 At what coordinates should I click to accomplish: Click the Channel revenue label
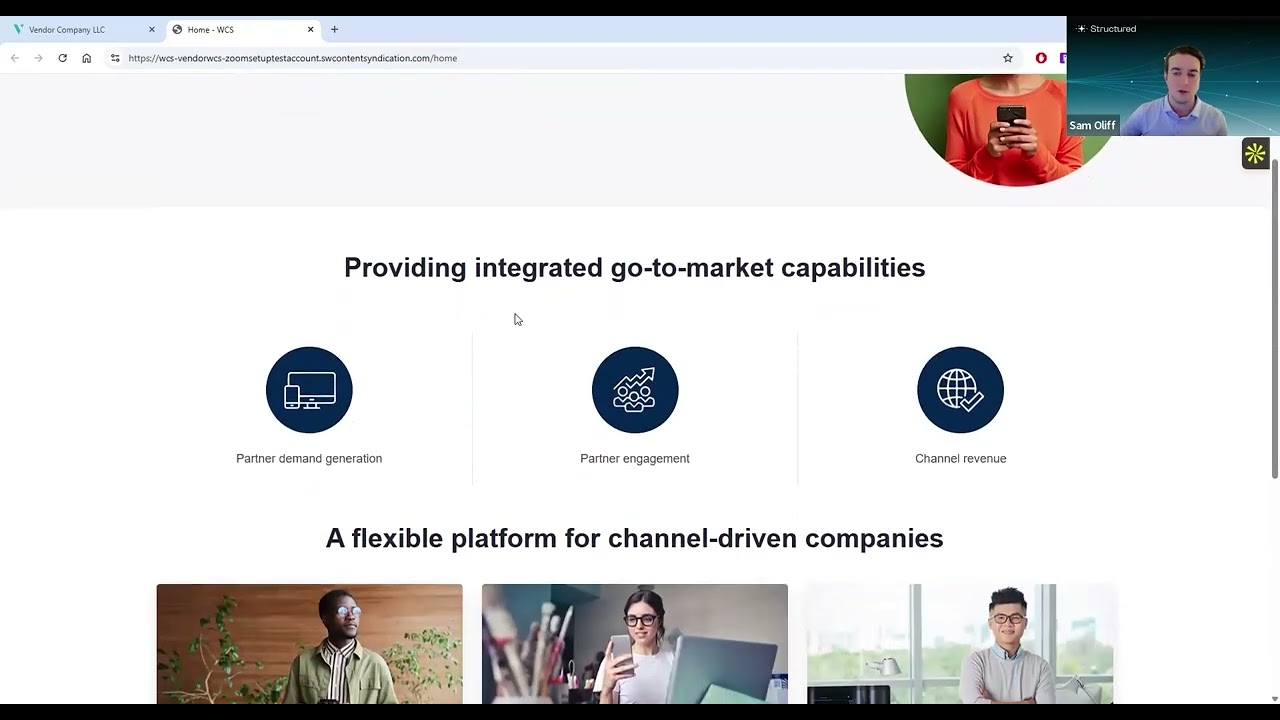click(960, 459)
